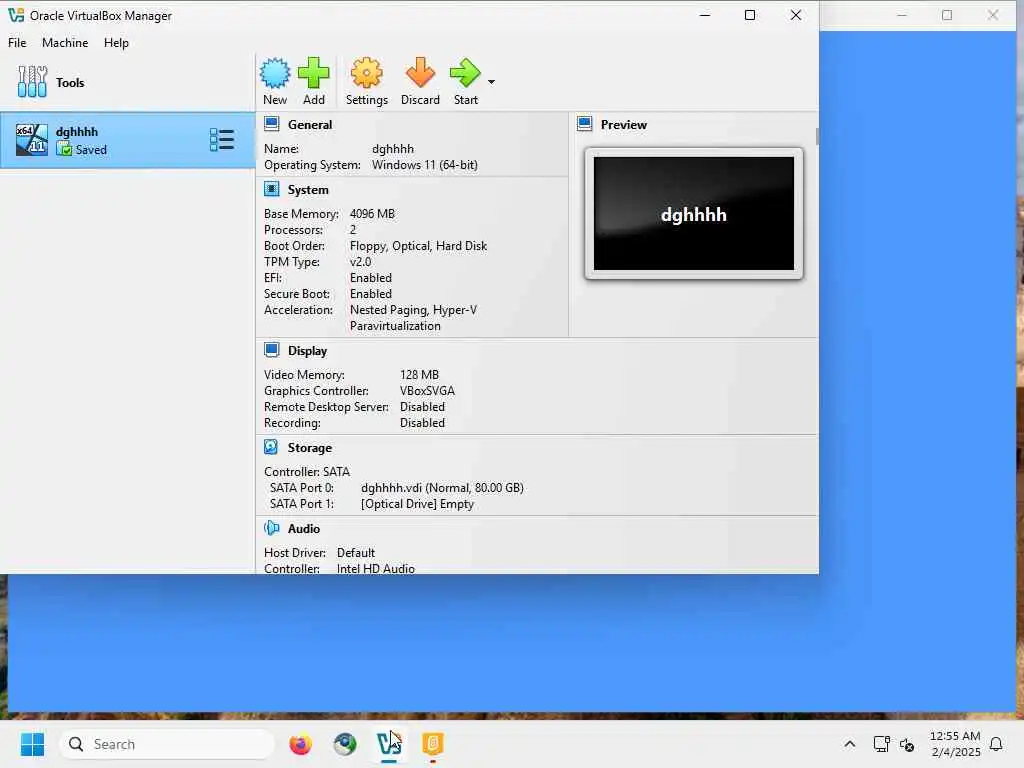Image resolution: width=1024 pixels, height=768 pixels.
Task: Open the notifications bell icon
Action: (x=996, y=744)
